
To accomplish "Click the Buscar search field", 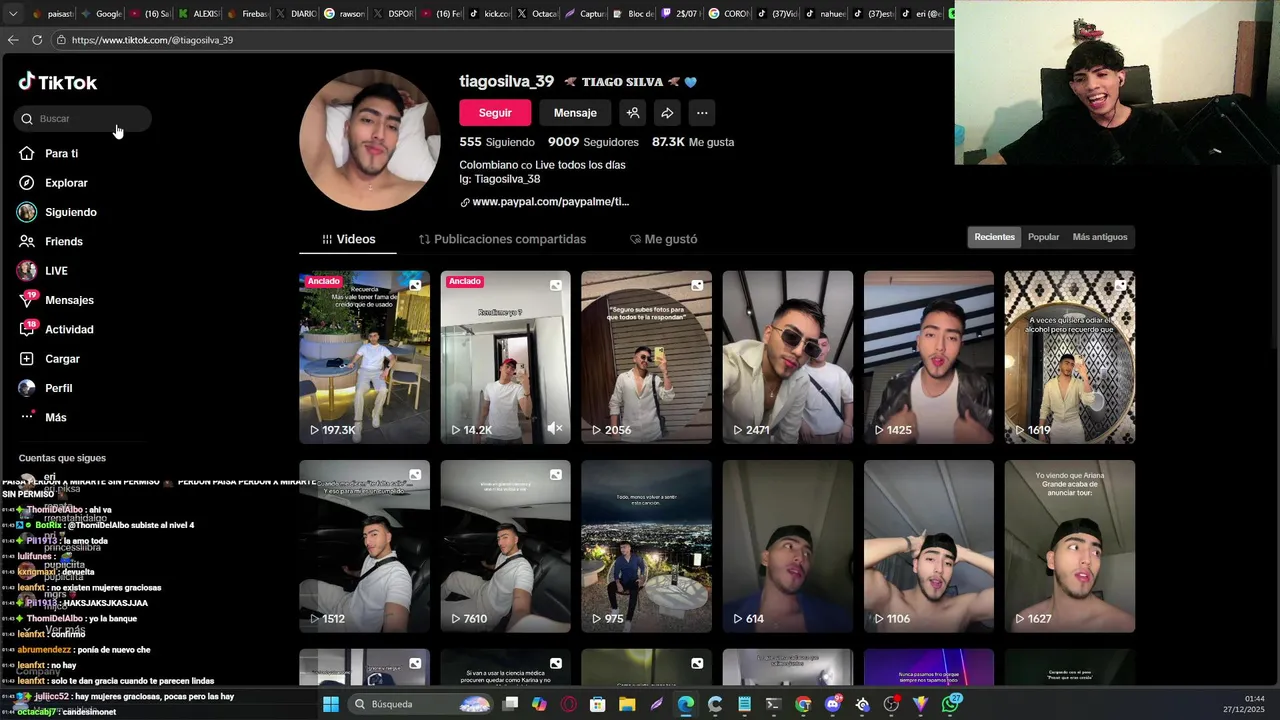I will click(x=82, y=119).
